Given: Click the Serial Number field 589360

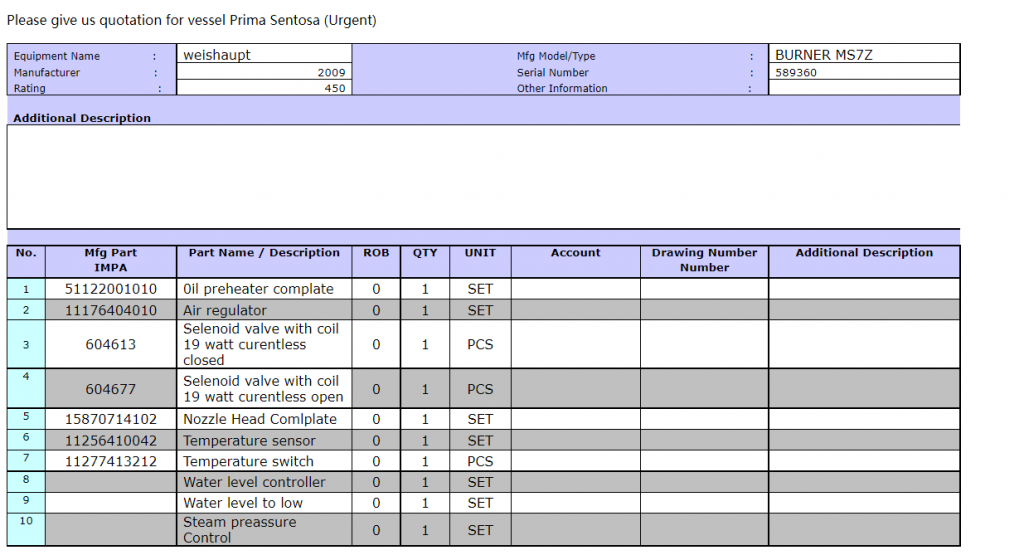Looking at the screenshot, I should tap(864, 73).
